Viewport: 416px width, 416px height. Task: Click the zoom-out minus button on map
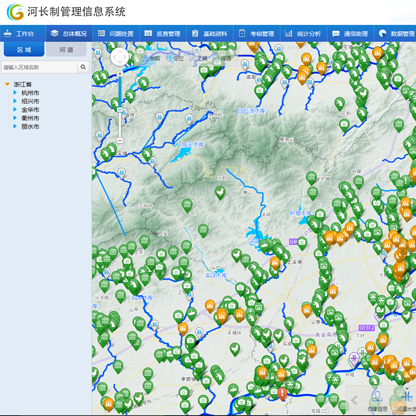(120, 140)
